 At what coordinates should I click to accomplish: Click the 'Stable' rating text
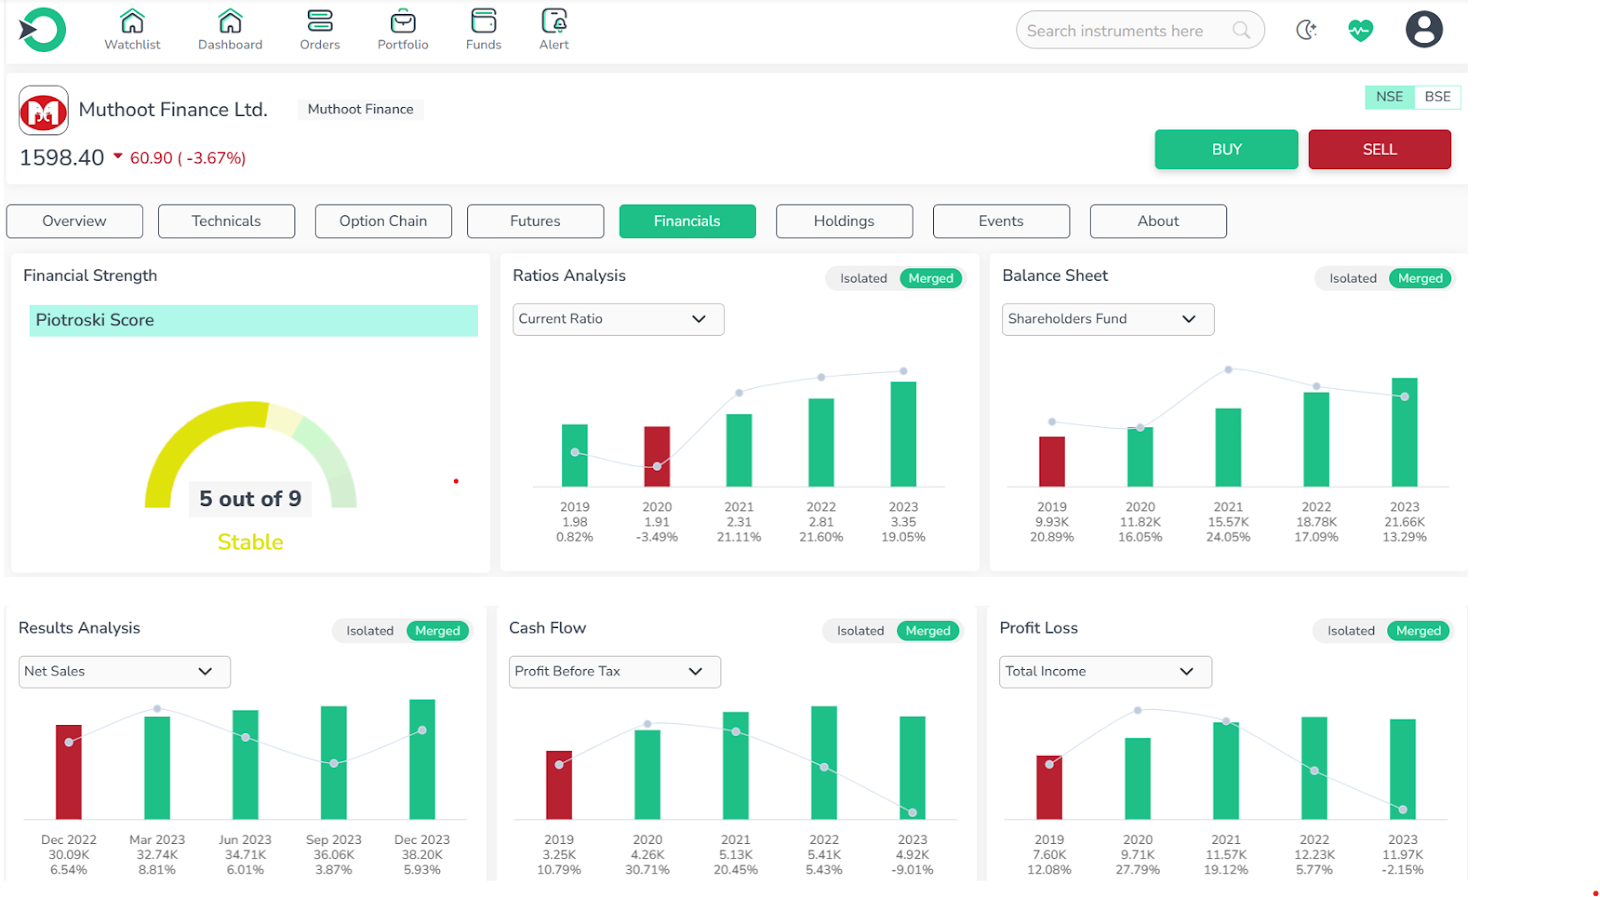click(x=250, y=542)
